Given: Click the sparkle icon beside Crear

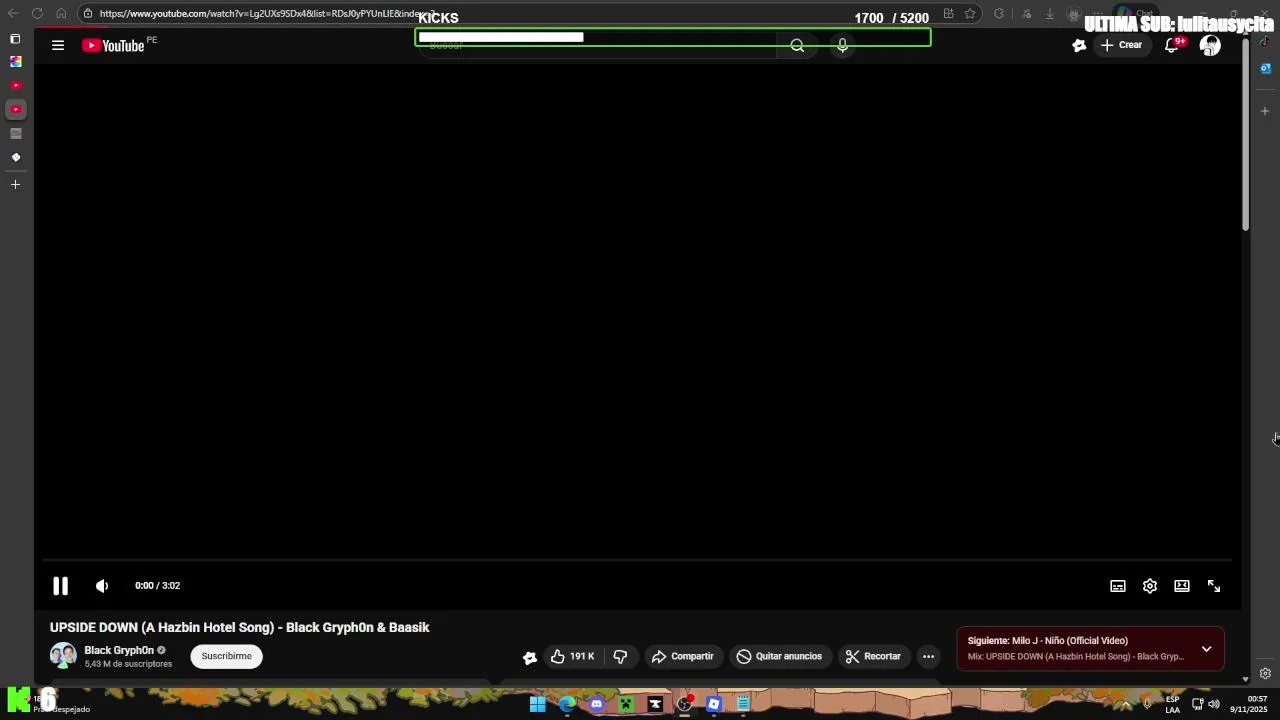Looking at the screenshot, I should coord(1078,45).
